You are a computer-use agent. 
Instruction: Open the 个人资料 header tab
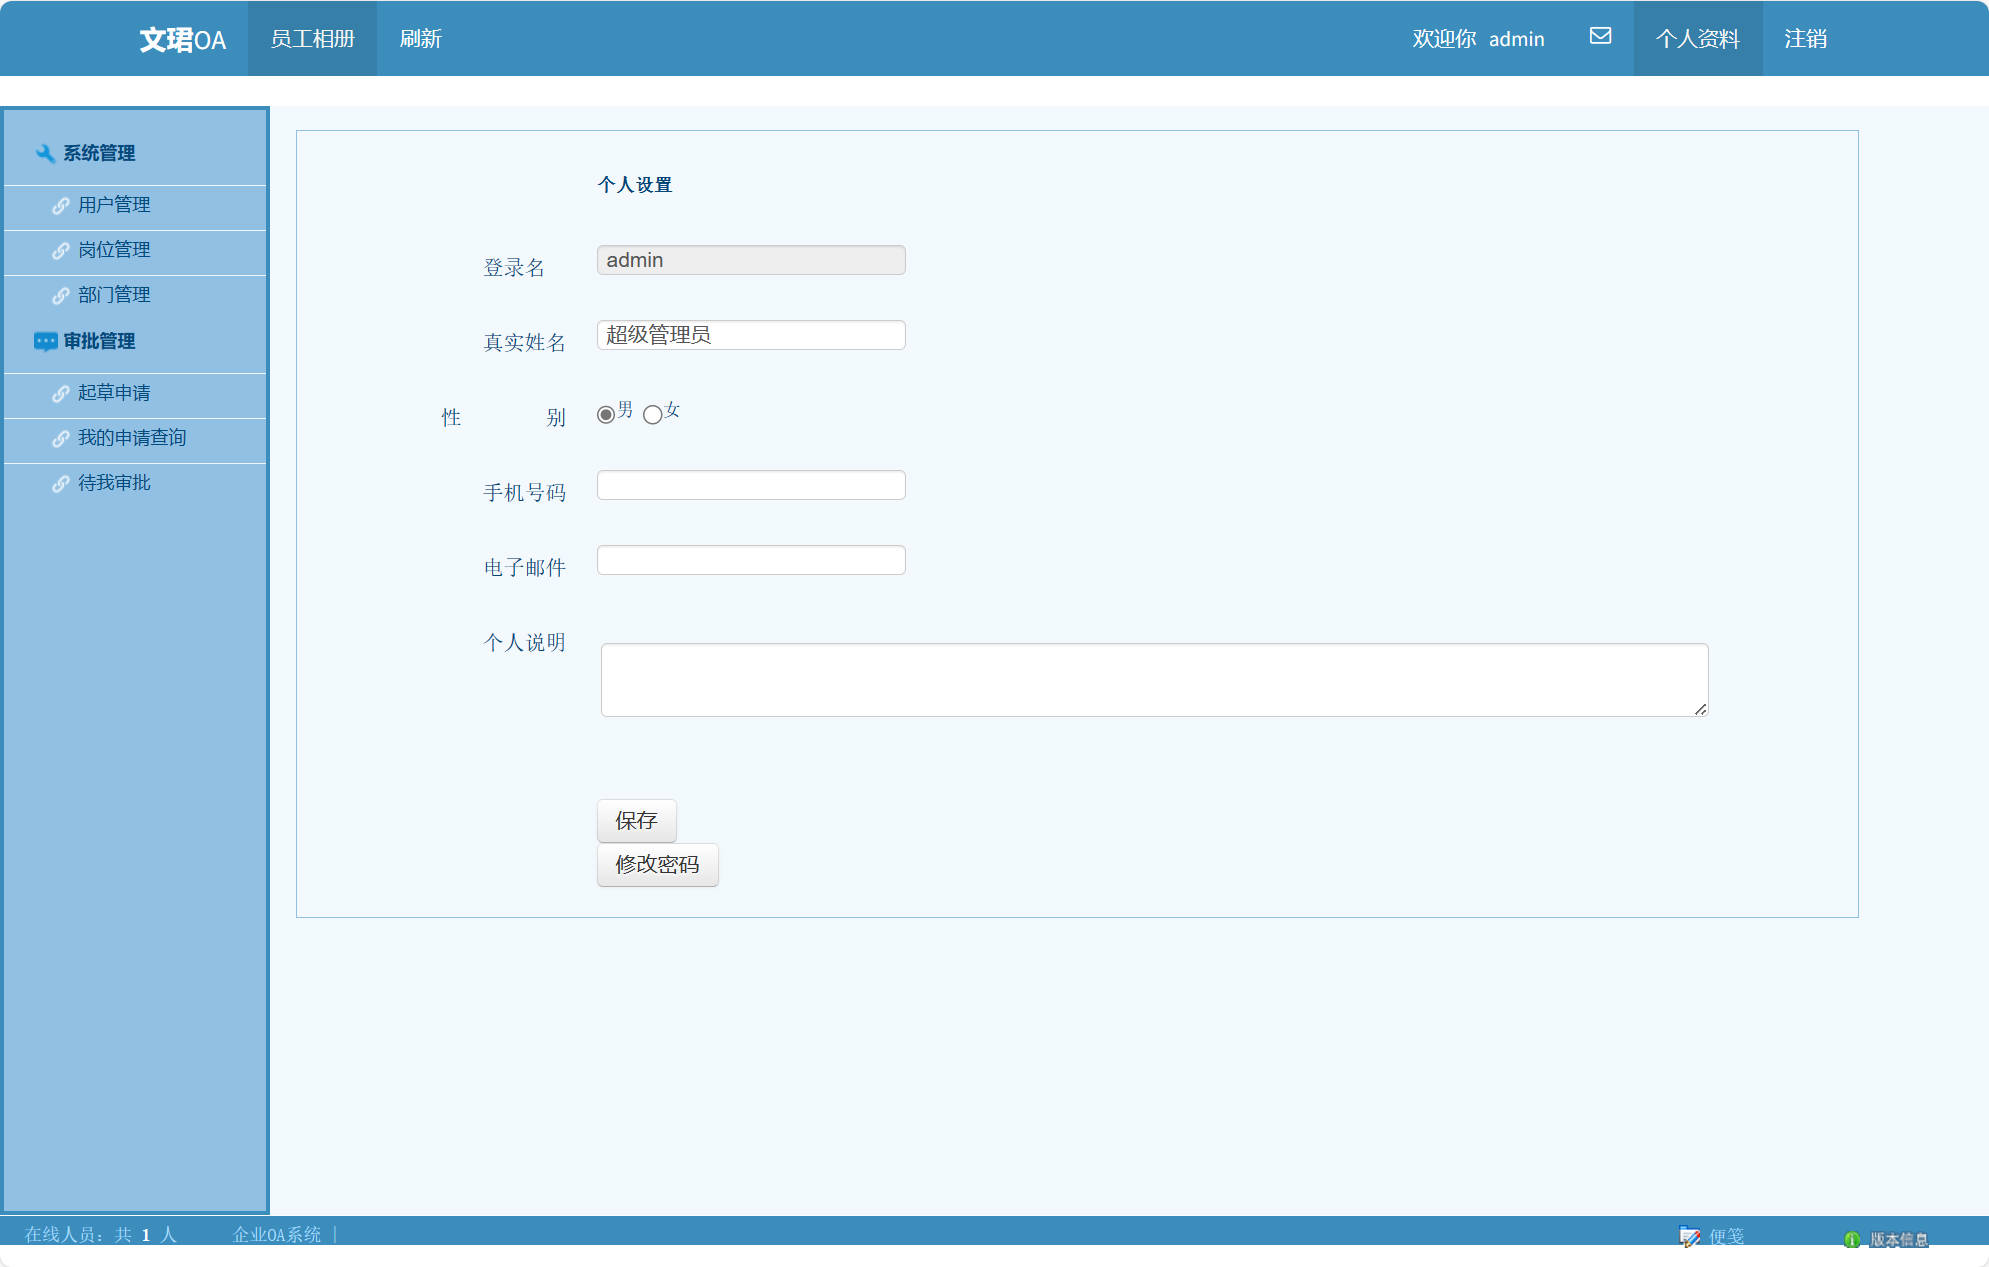coord(1697,39)
